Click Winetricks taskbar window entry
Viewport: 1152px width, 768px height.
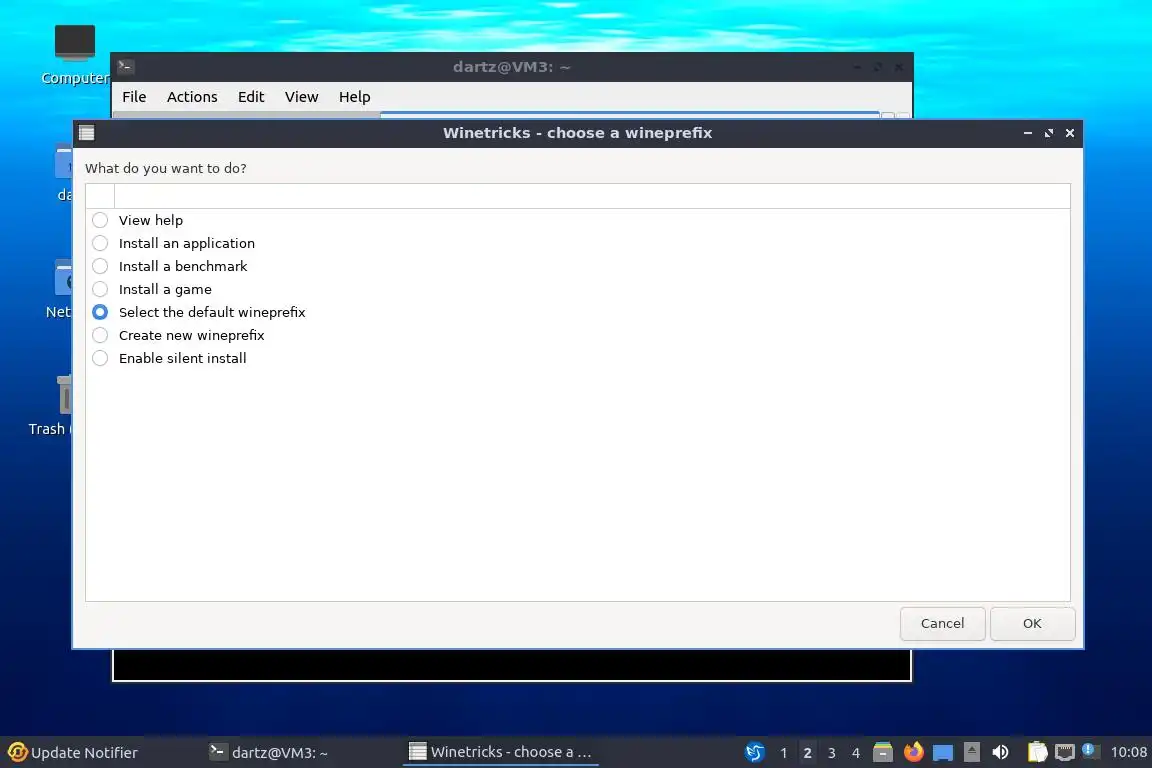click(x=500, y=752)
